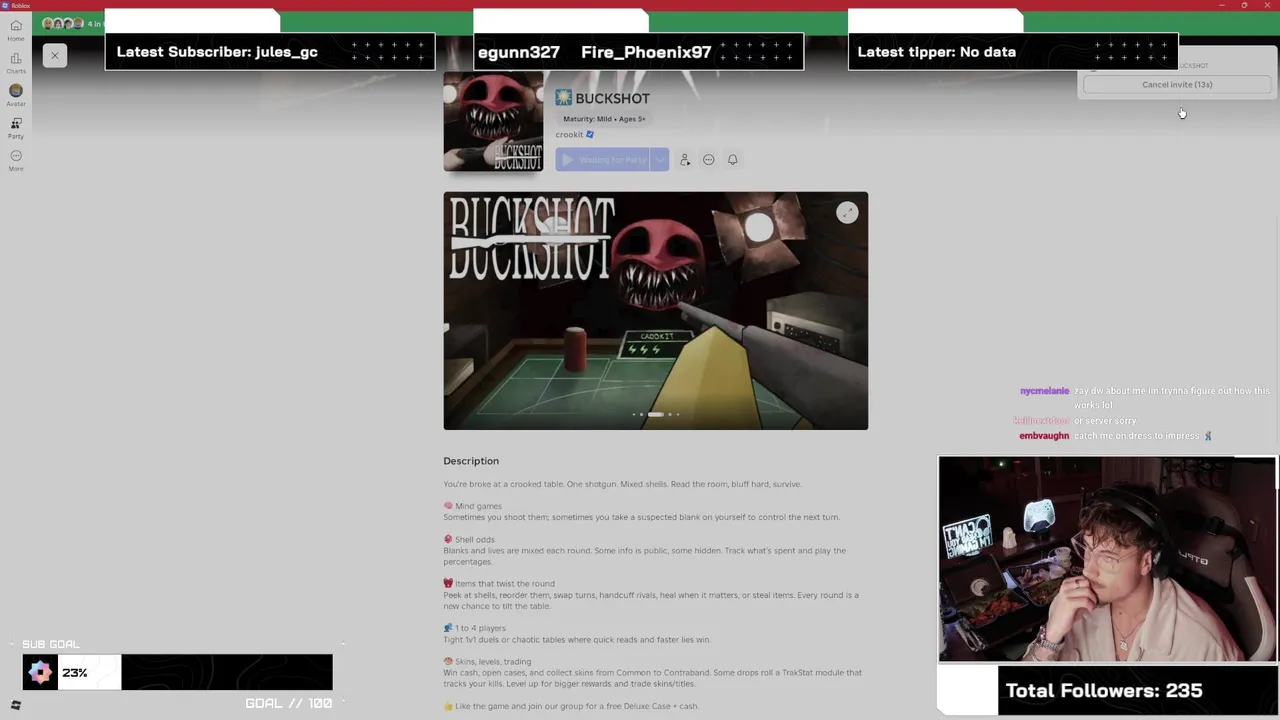Open the three-dot options menu
The image size is (1280, 720).
click(709, 160)
